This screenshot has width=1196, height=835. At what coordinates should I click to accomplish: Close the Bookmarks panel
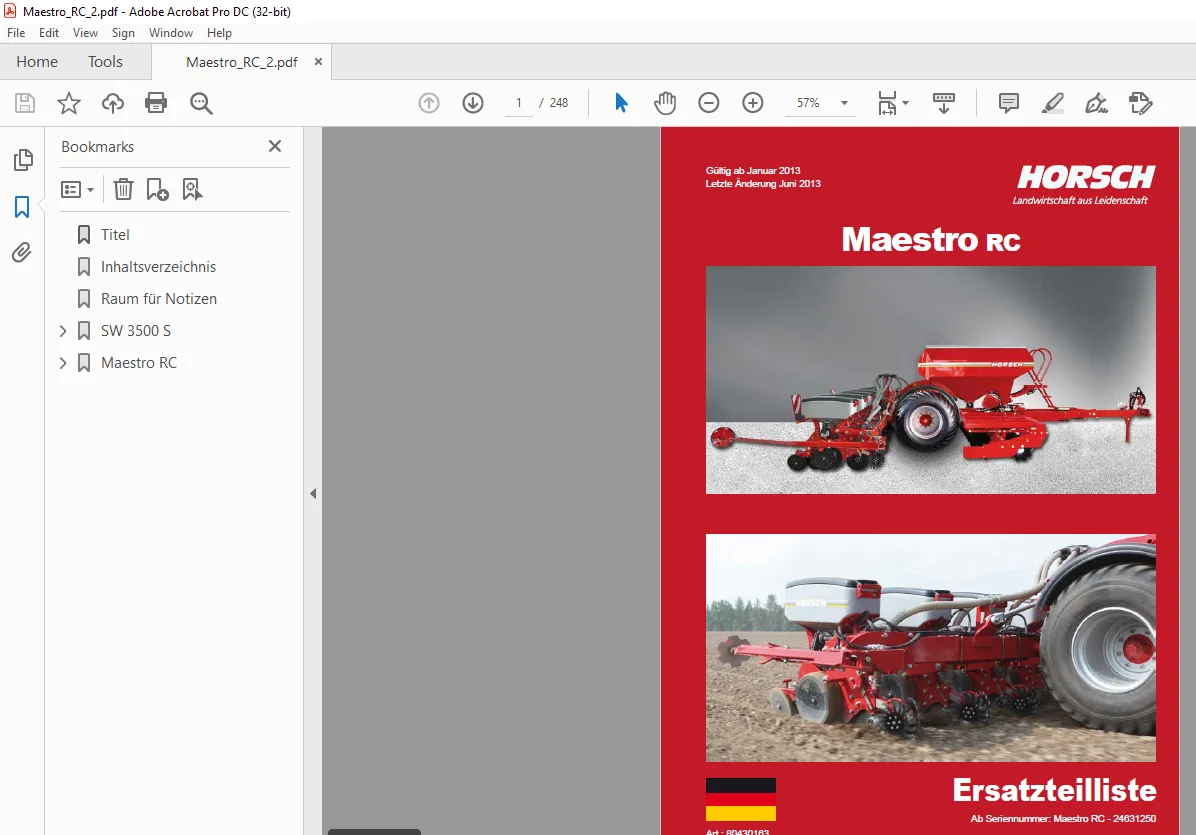click(x=275, y=146)
